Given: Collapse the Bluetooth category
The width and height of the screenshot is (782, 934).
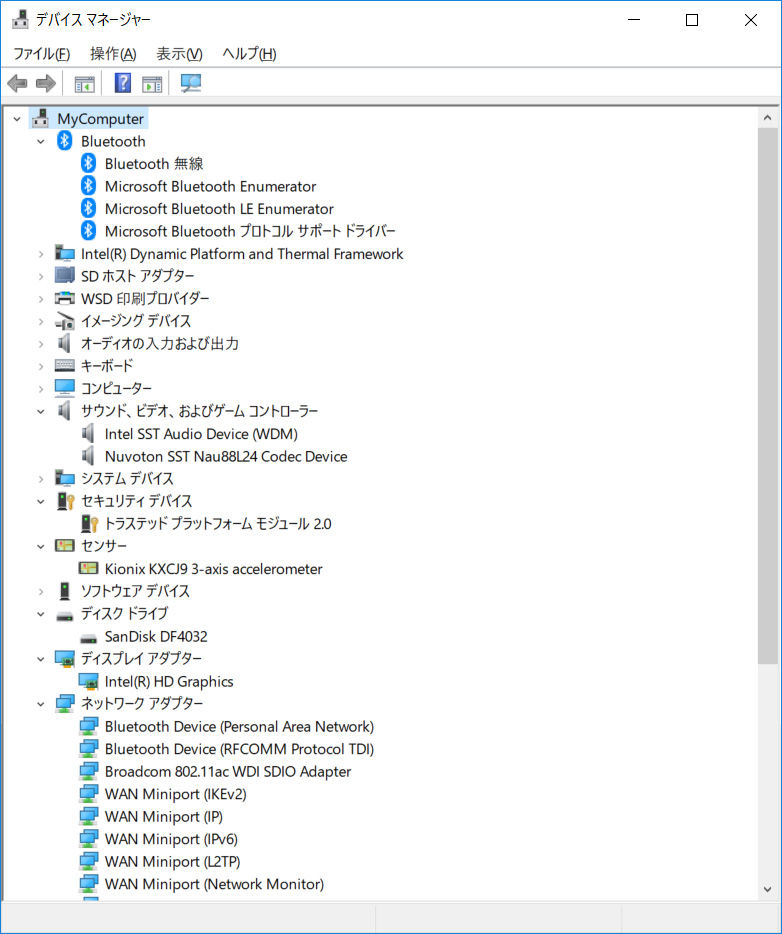Looking at the screenshot, I should pyautogui.click(x=40, y=142).
